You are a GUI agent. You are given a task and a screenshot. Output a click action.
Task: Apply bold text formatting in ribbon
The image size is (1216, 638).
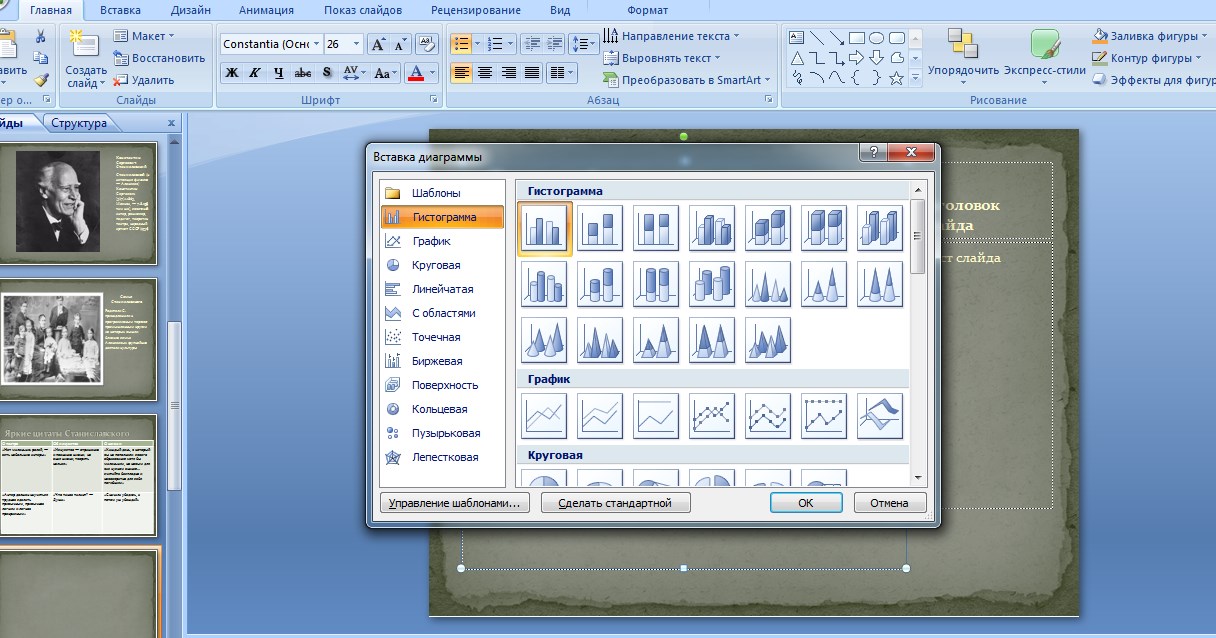tap(232, 73)
